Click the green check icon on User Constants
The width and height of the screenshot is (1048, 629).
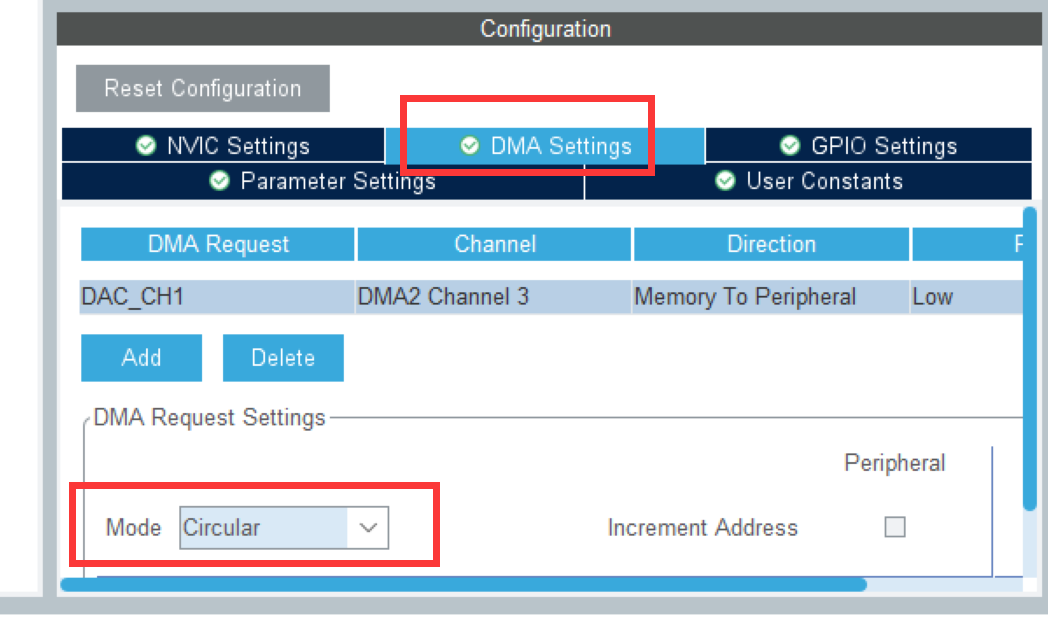724,181
